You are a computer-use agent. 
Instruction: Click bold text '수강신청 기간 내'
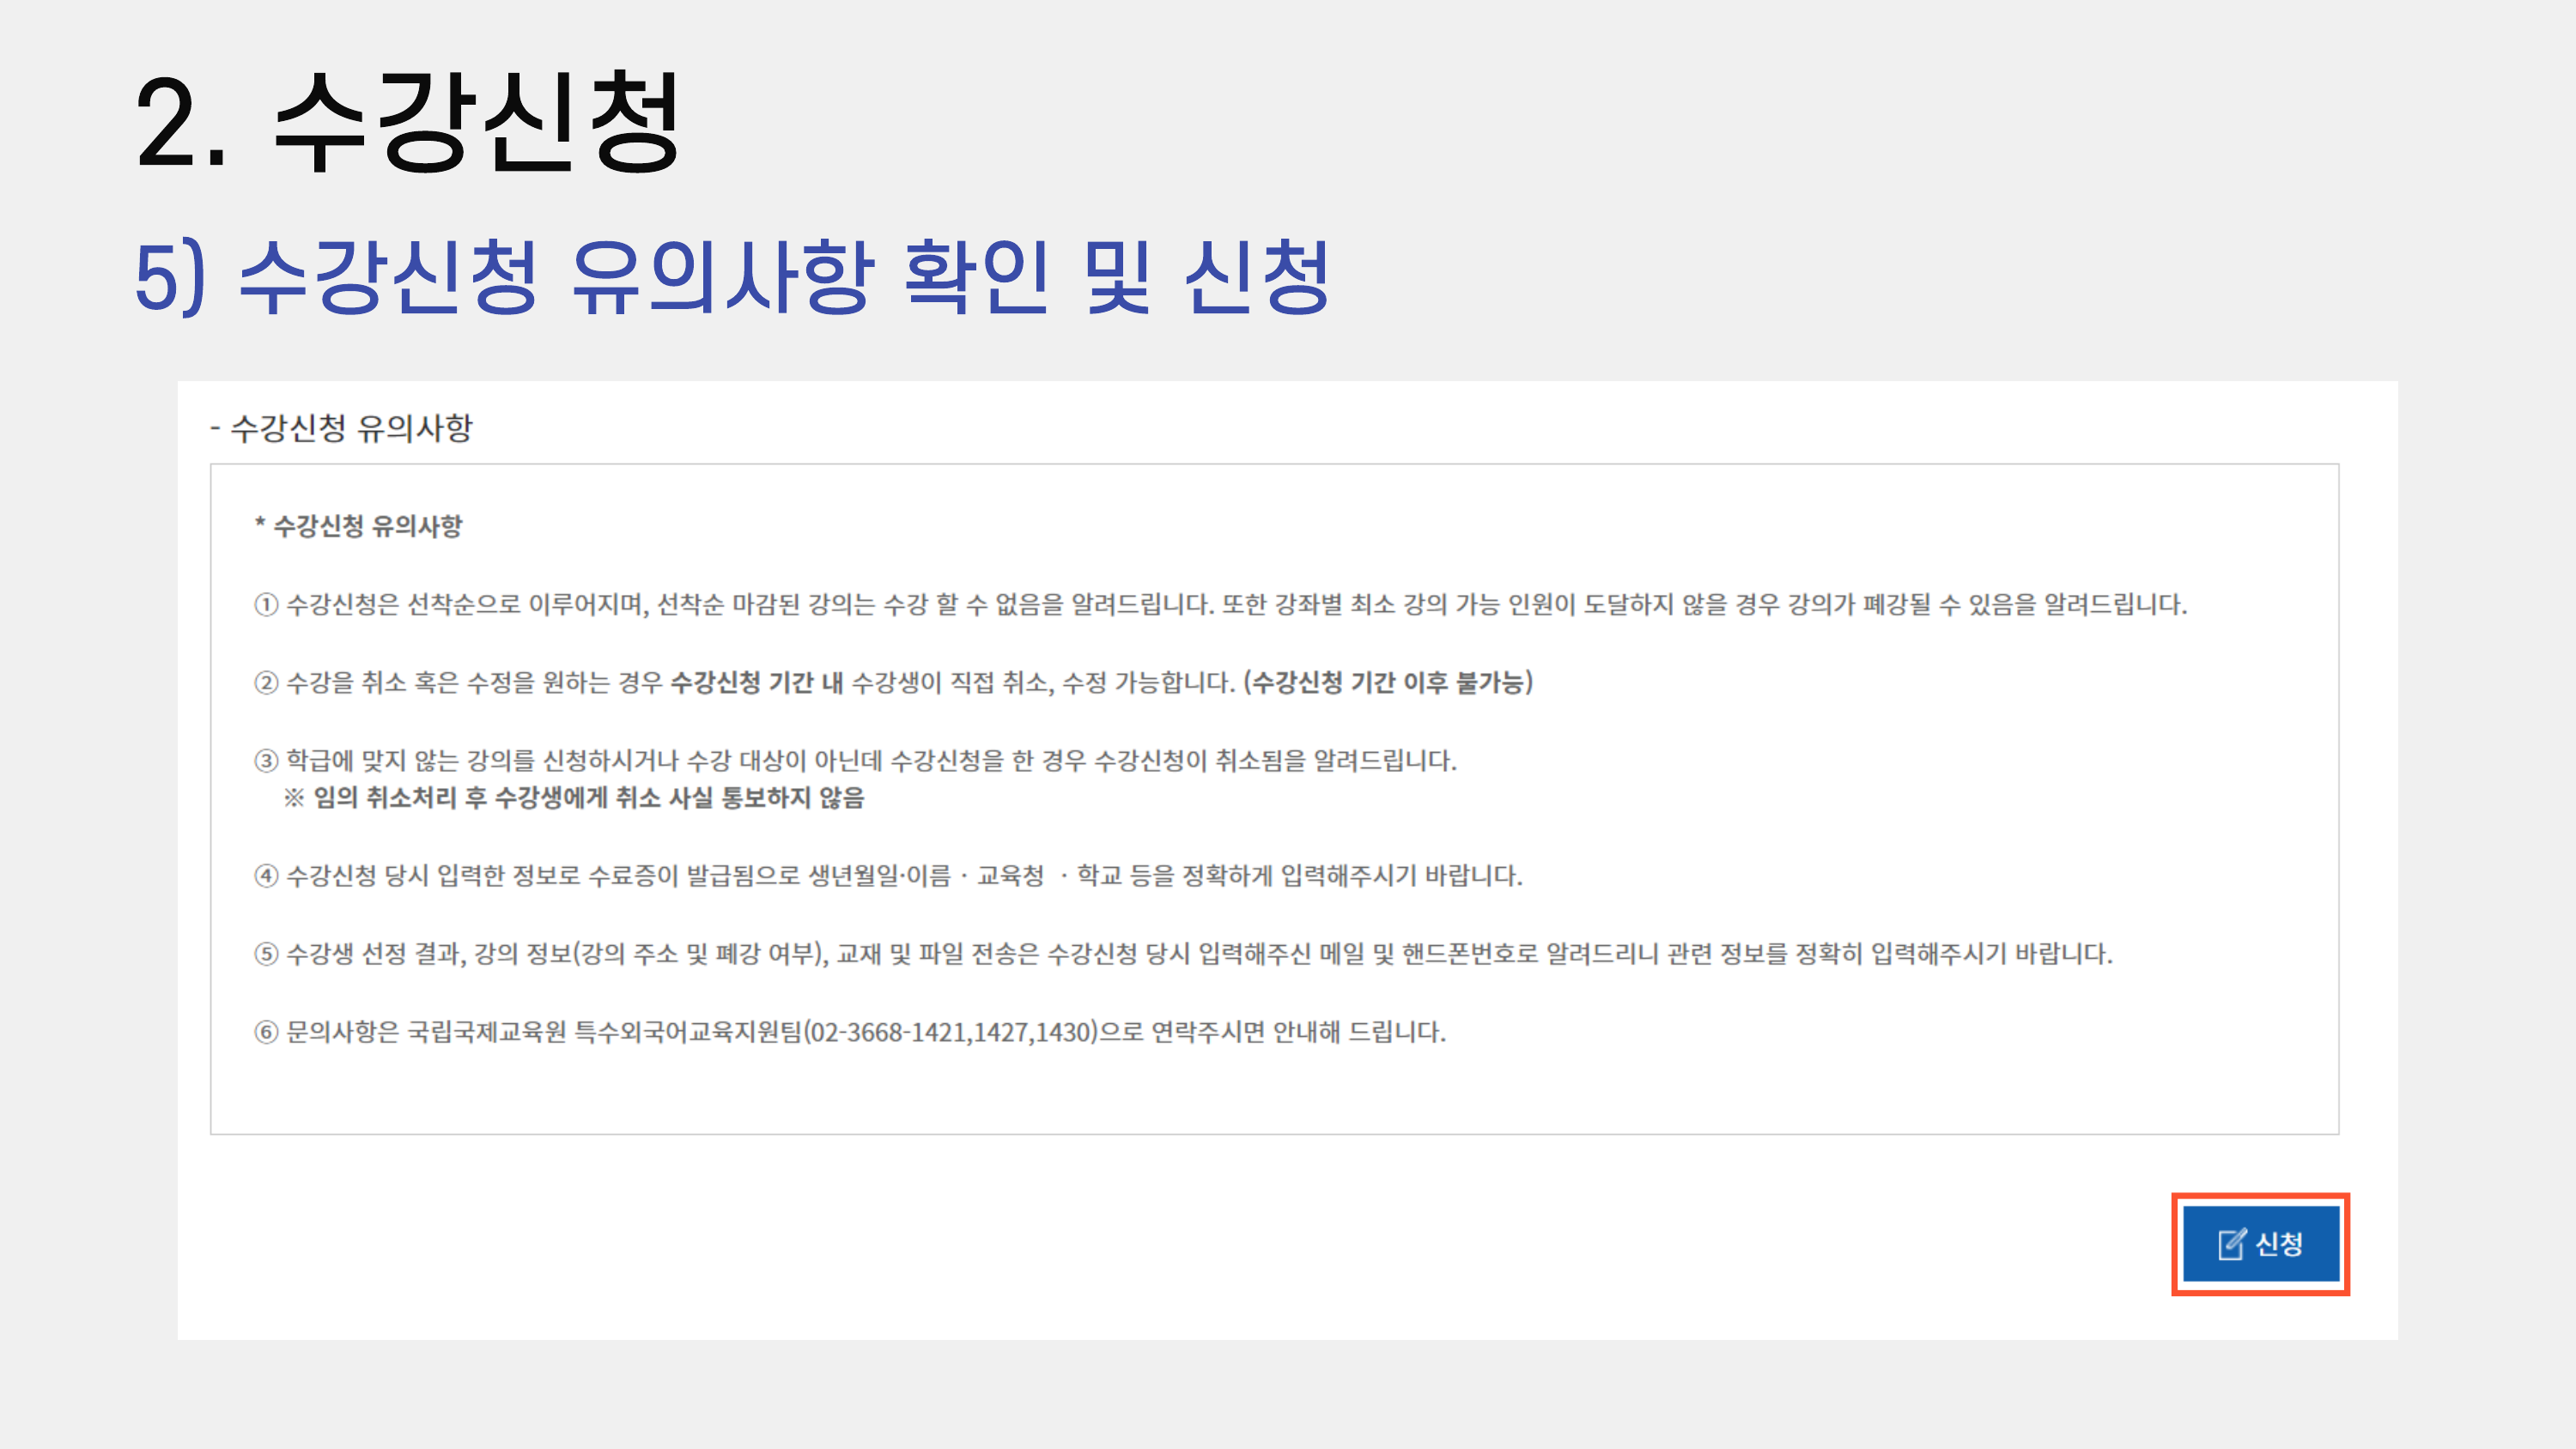coord(756,683)
